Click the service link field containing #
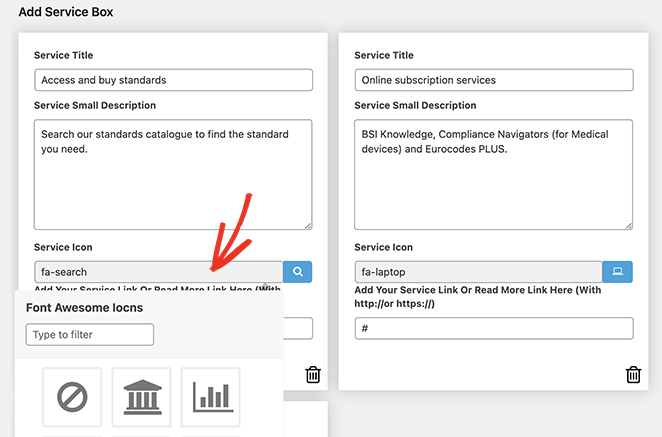 [x=493, y=328]
